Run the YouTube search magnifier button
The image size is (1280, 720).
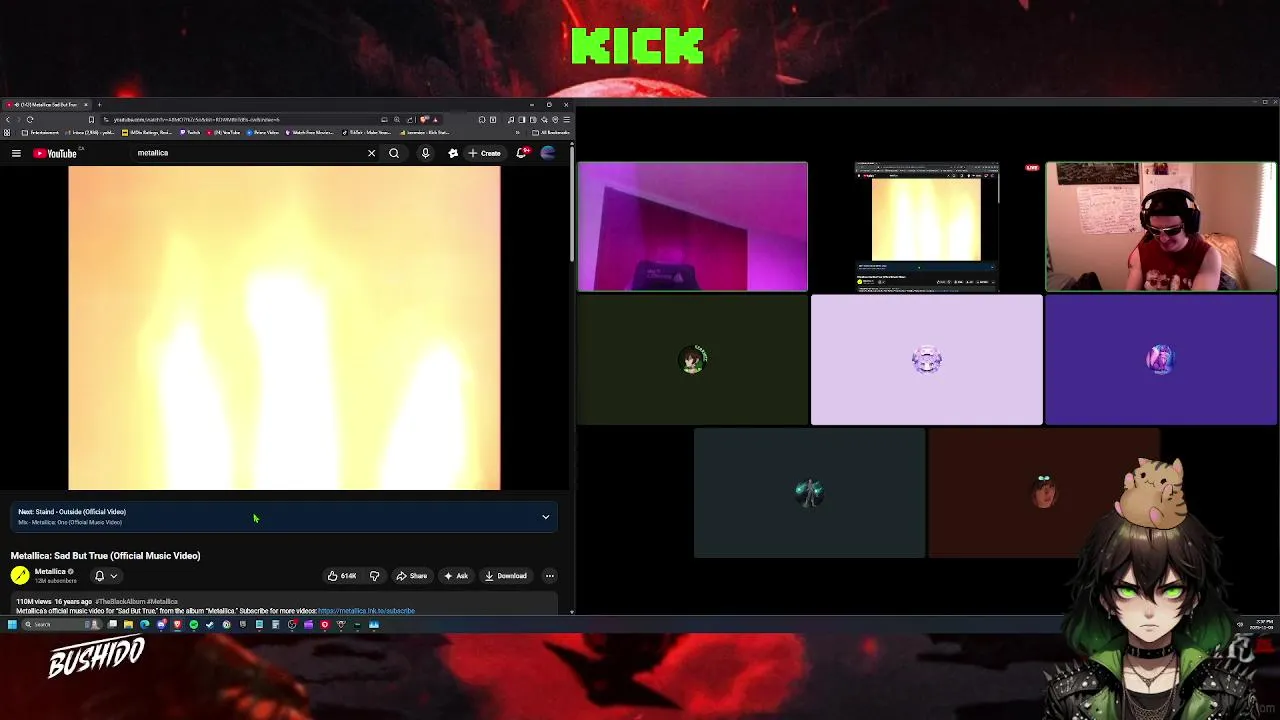(394, 153)
